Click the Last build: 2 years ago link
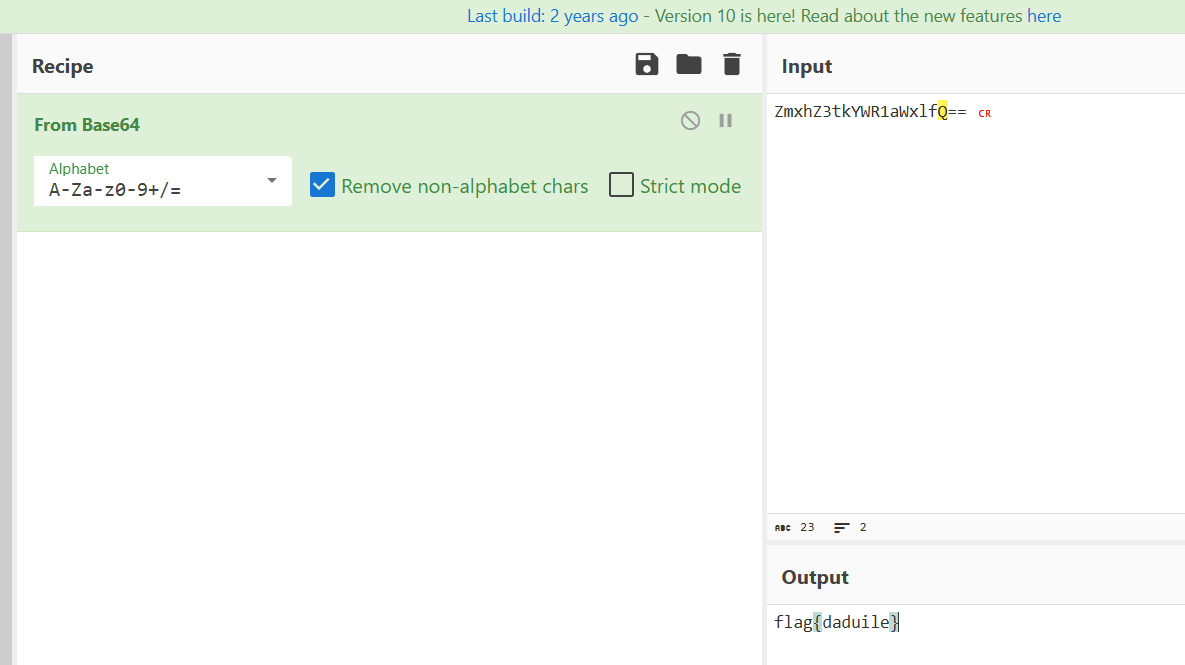This screenshot has width=1185, height=665. 552,16
